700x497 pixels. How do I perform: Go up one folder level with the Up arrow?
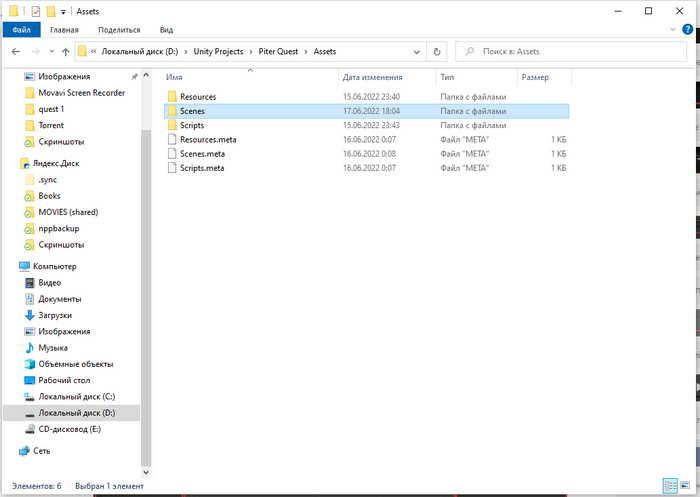66,51
